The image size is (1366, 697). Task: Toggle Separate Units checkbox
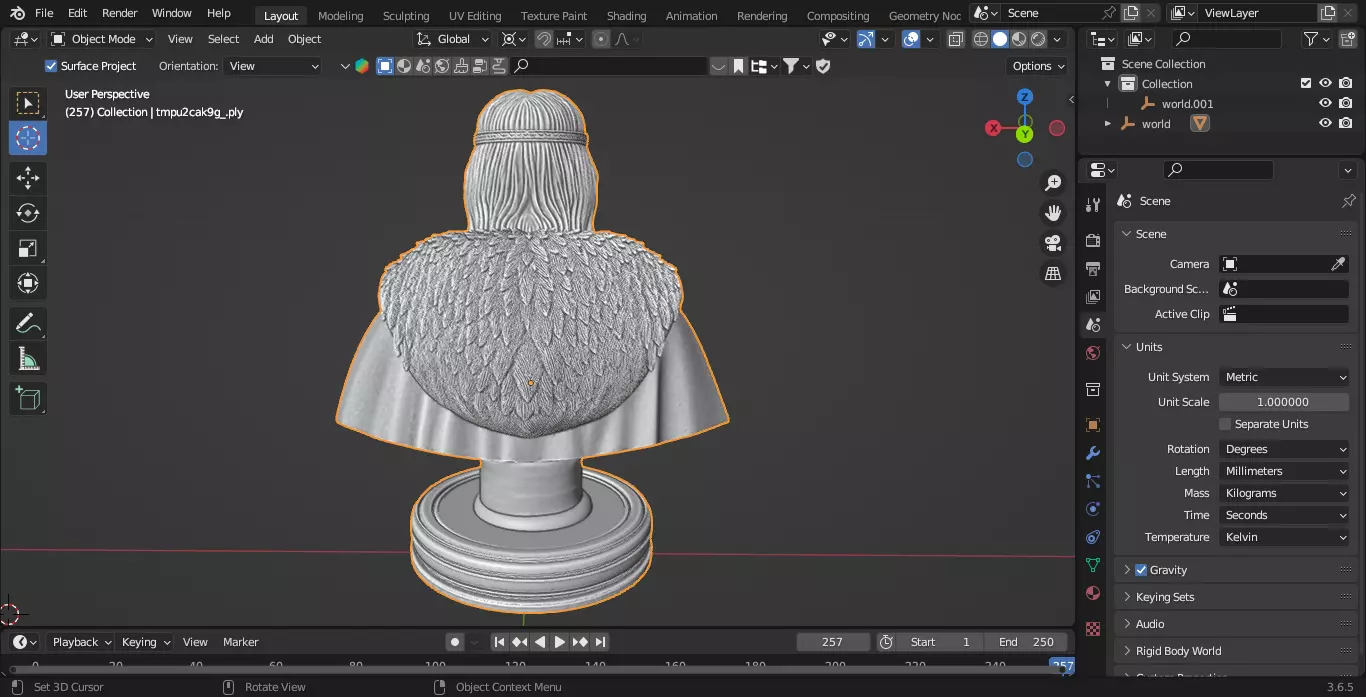pos(1225,424)
